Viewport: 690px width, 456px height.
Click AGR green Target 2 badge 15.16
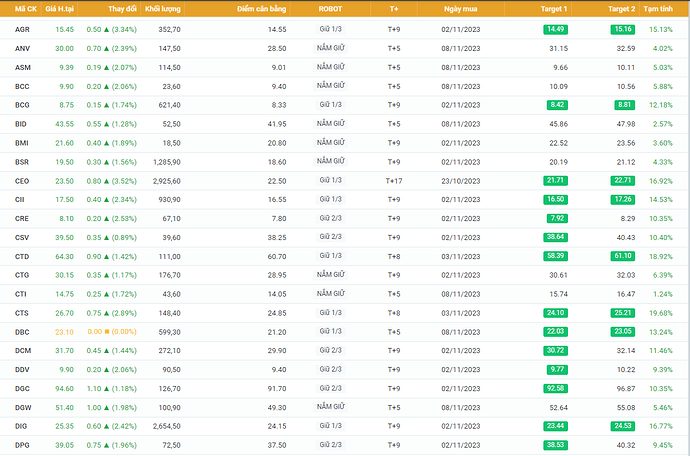623,29
